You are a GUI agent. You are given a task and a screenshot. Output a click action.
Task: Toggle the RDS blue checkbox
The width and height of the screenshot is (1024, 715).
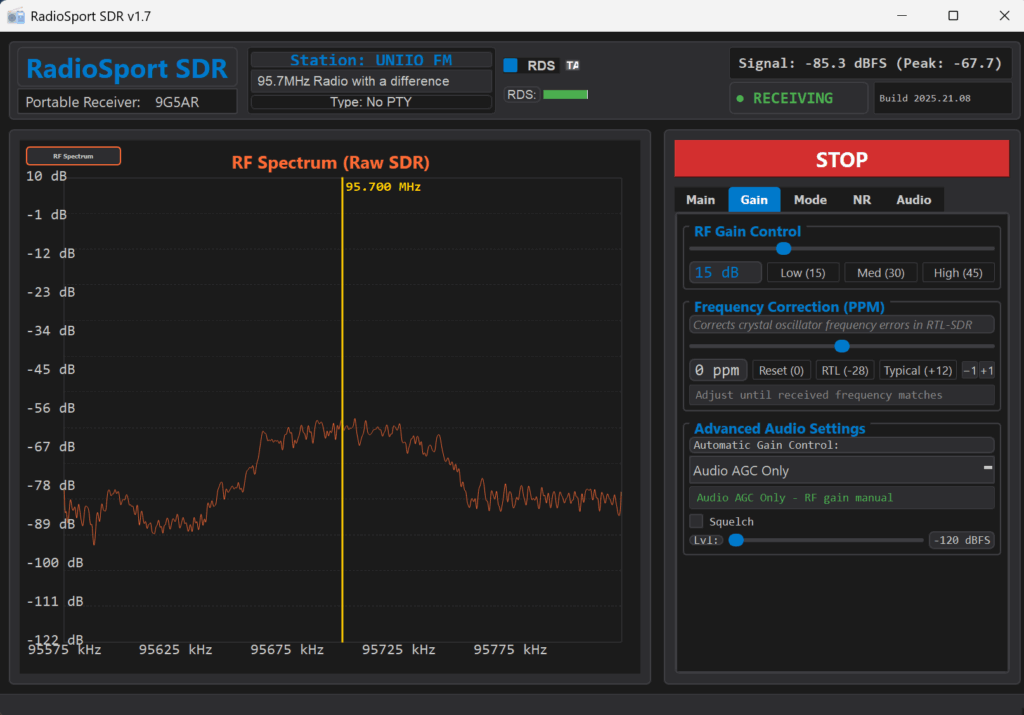(x=511, y=65)
